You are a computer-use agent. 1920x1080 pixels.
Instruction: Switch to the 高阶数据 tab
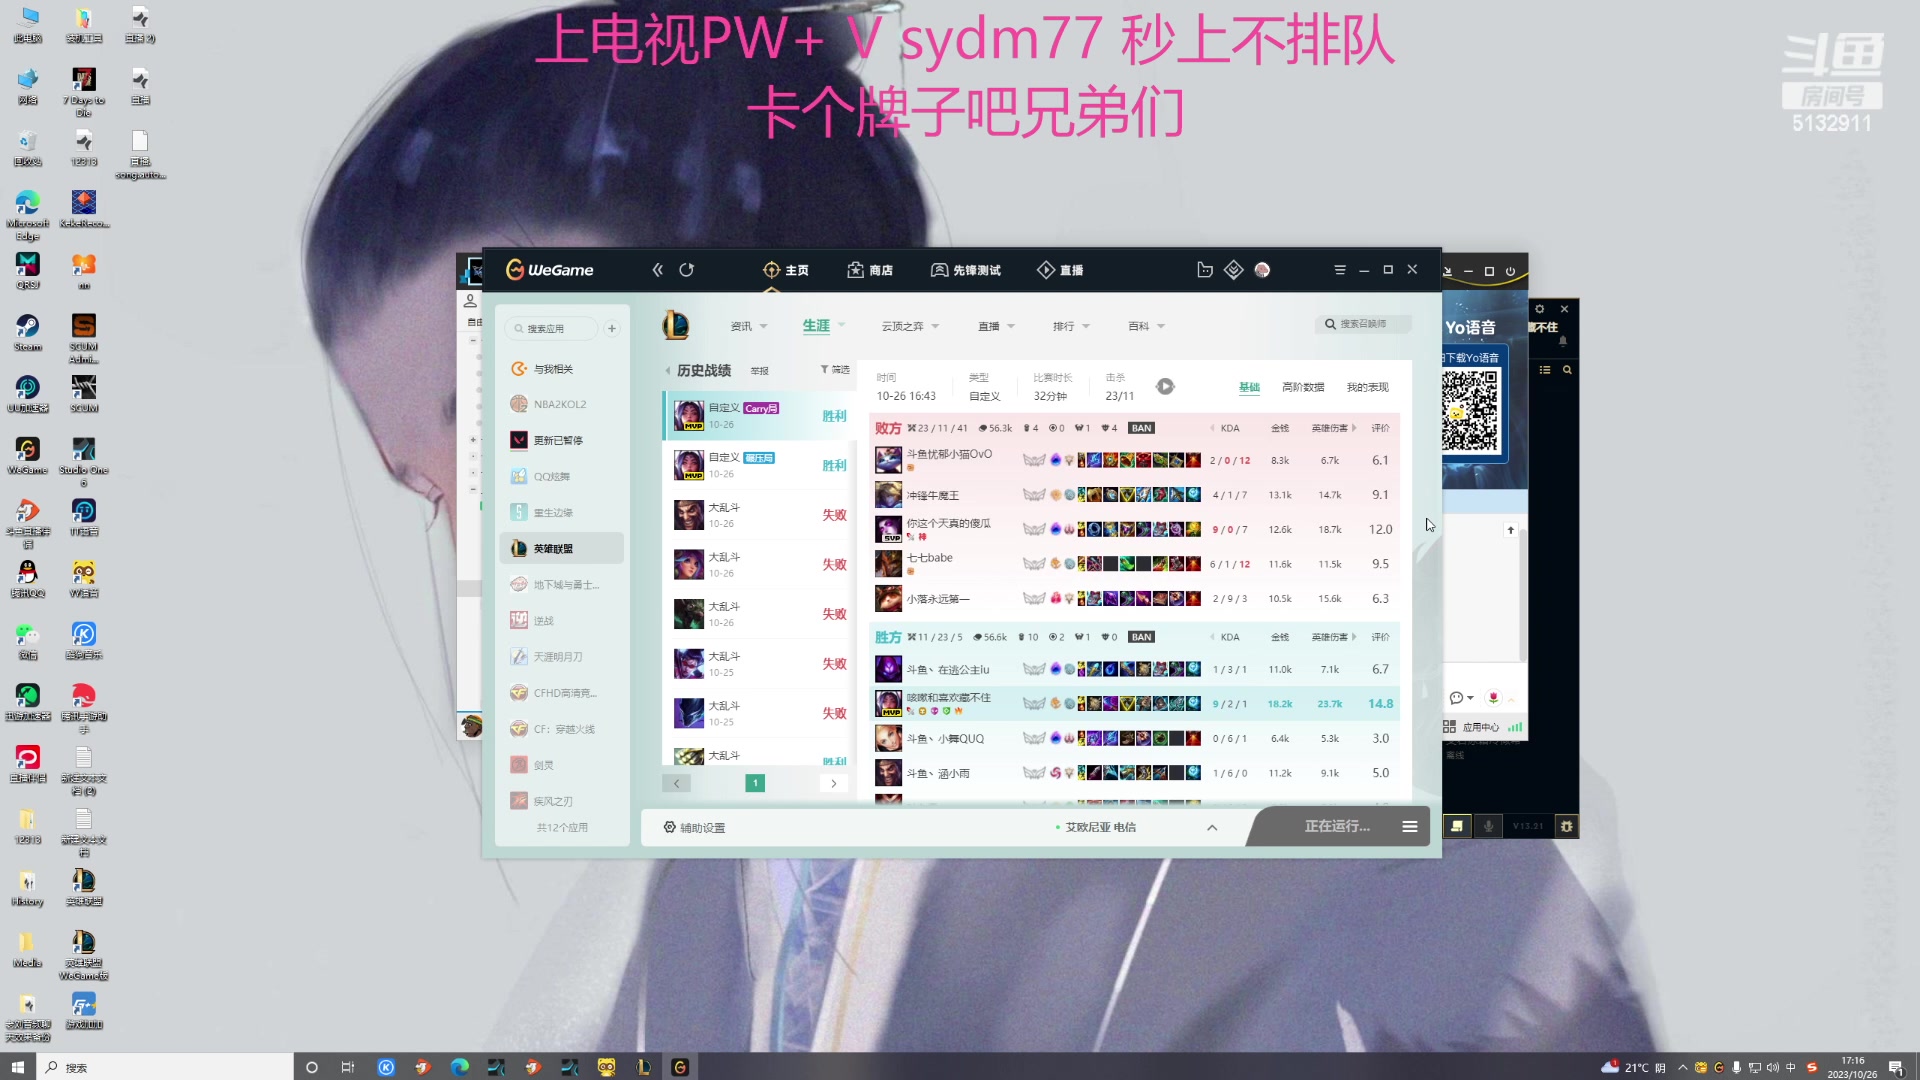pos(1302,387)
